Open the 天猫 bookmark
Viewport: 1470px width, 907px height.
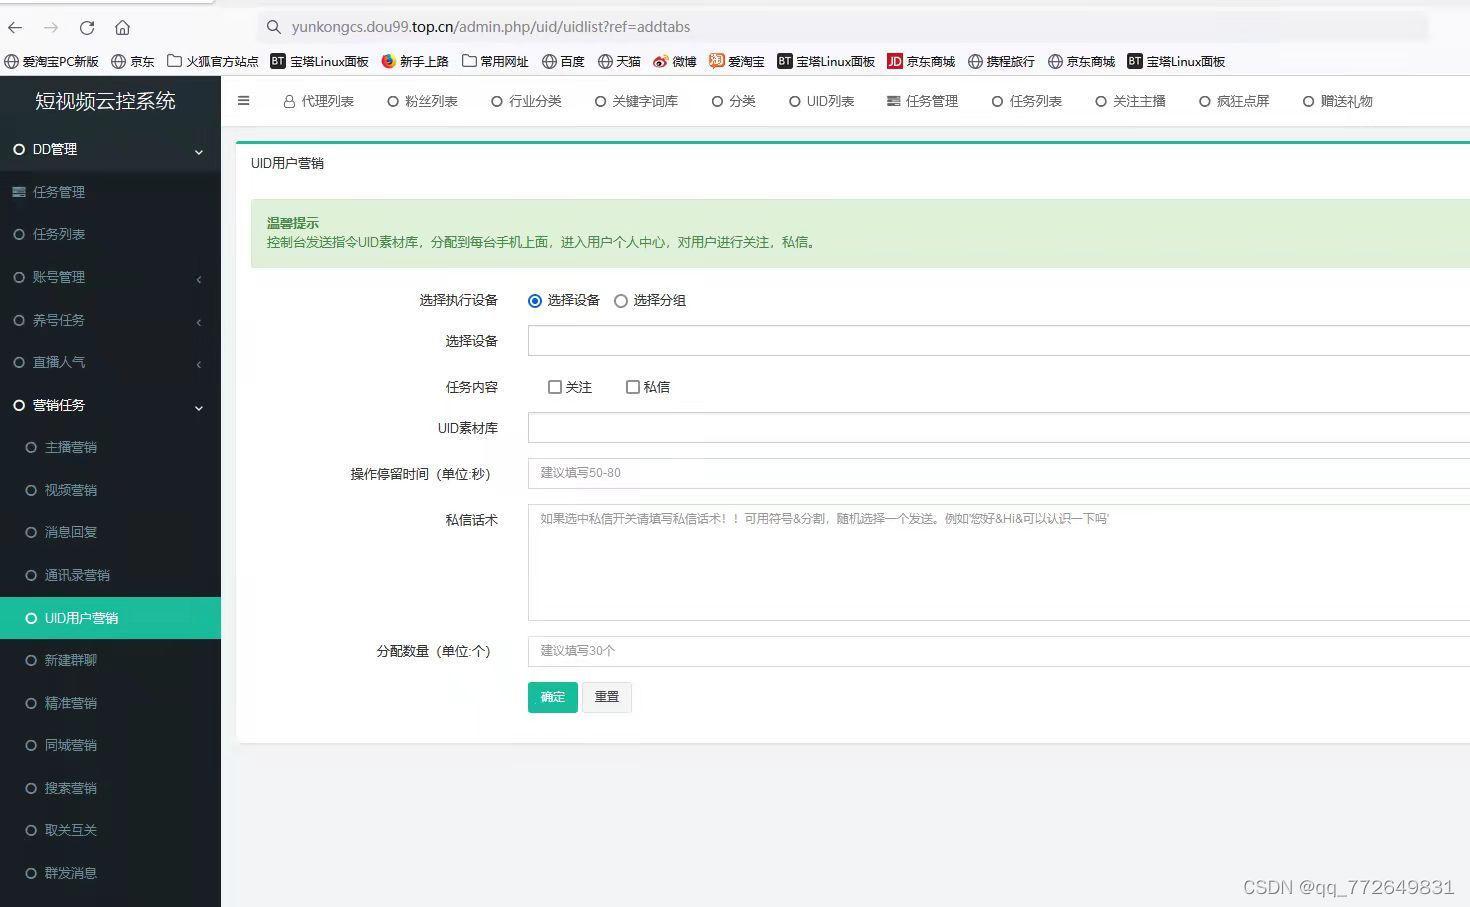619,62
